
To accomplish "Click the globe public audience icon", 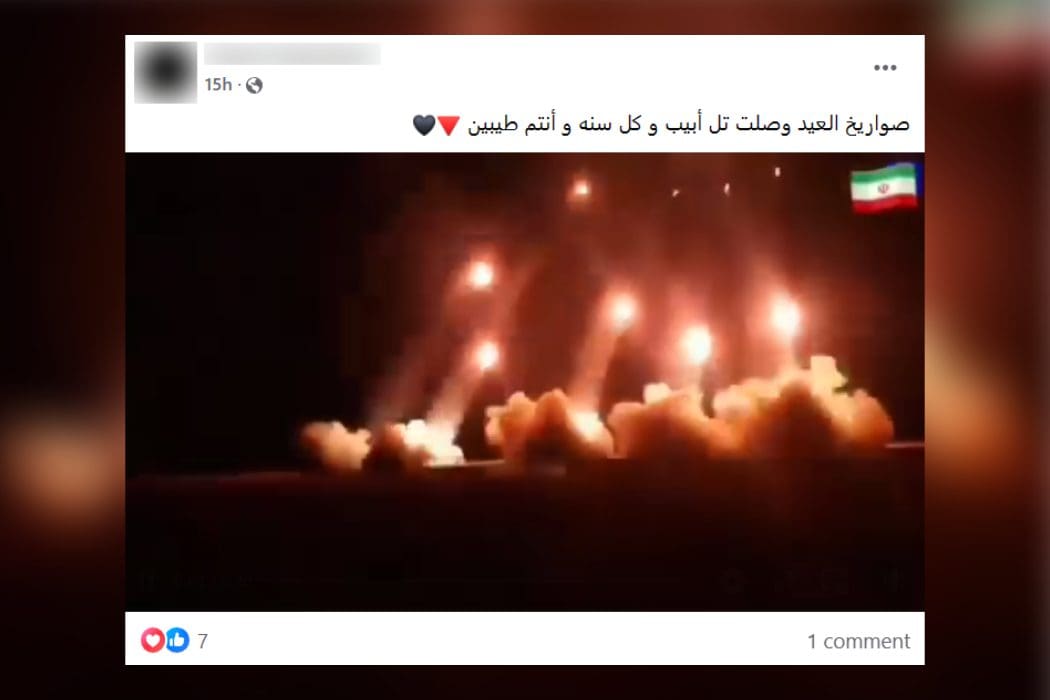I will coord(254,85).
